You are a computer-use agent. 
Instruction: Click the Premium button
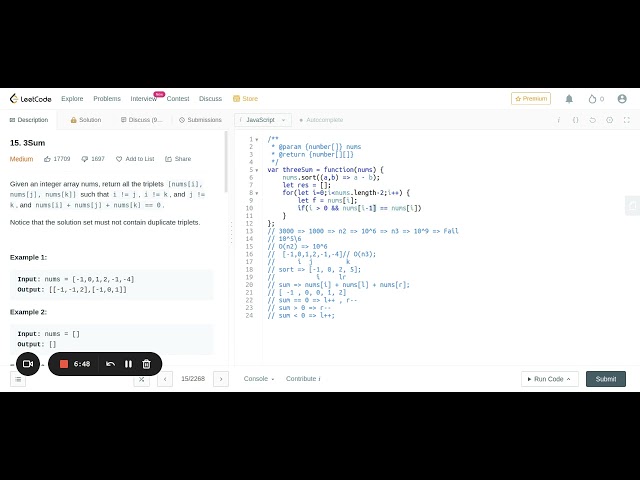click(x=531, y=99)
